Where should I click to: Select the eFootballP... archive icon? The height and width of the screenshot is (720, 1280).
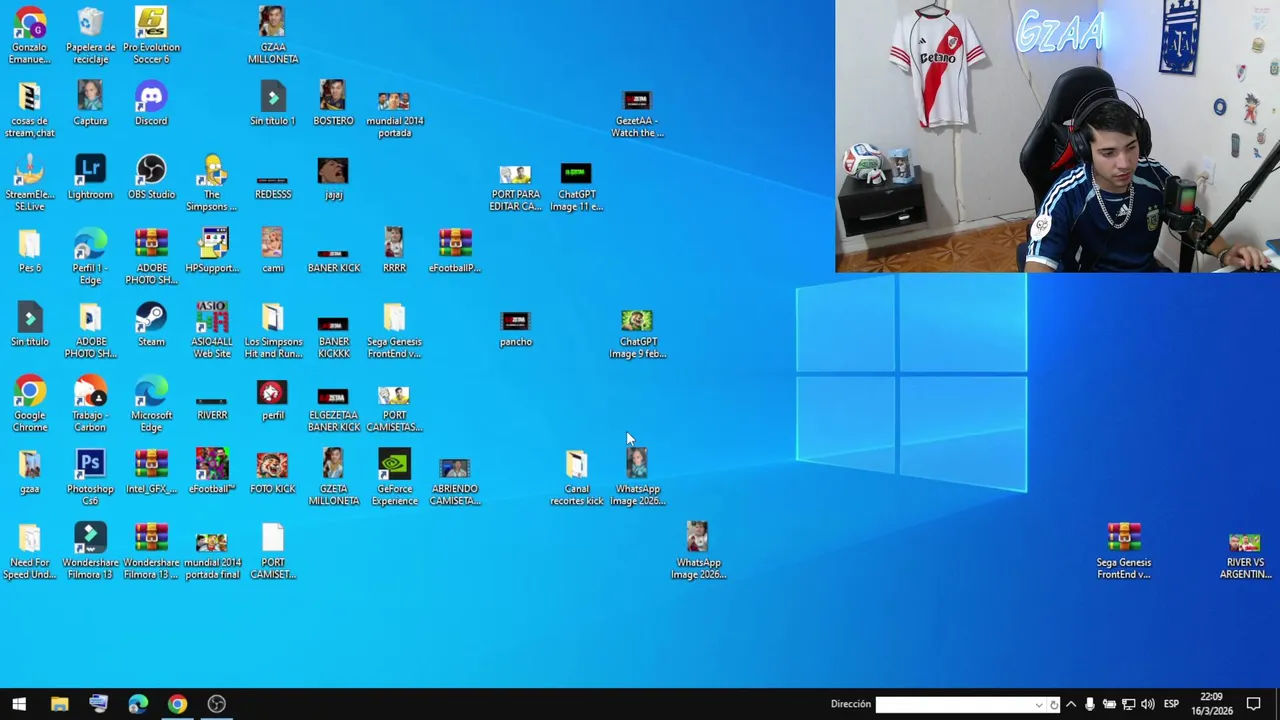[455, 251]
